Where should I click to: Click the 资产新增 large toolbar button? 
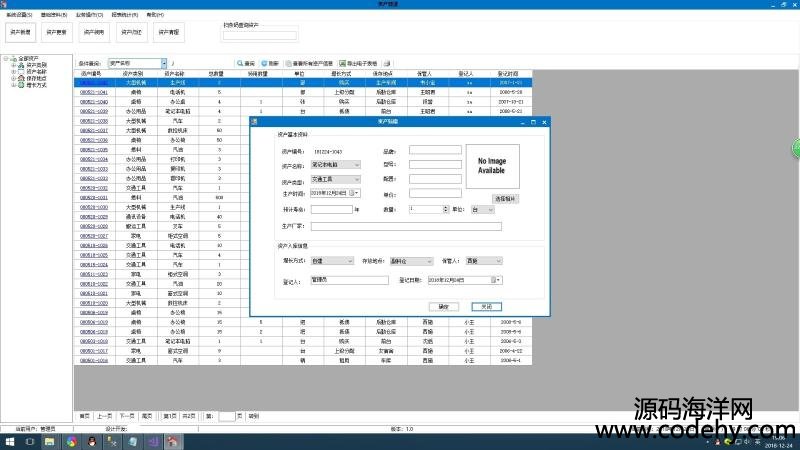coord(20,32)
